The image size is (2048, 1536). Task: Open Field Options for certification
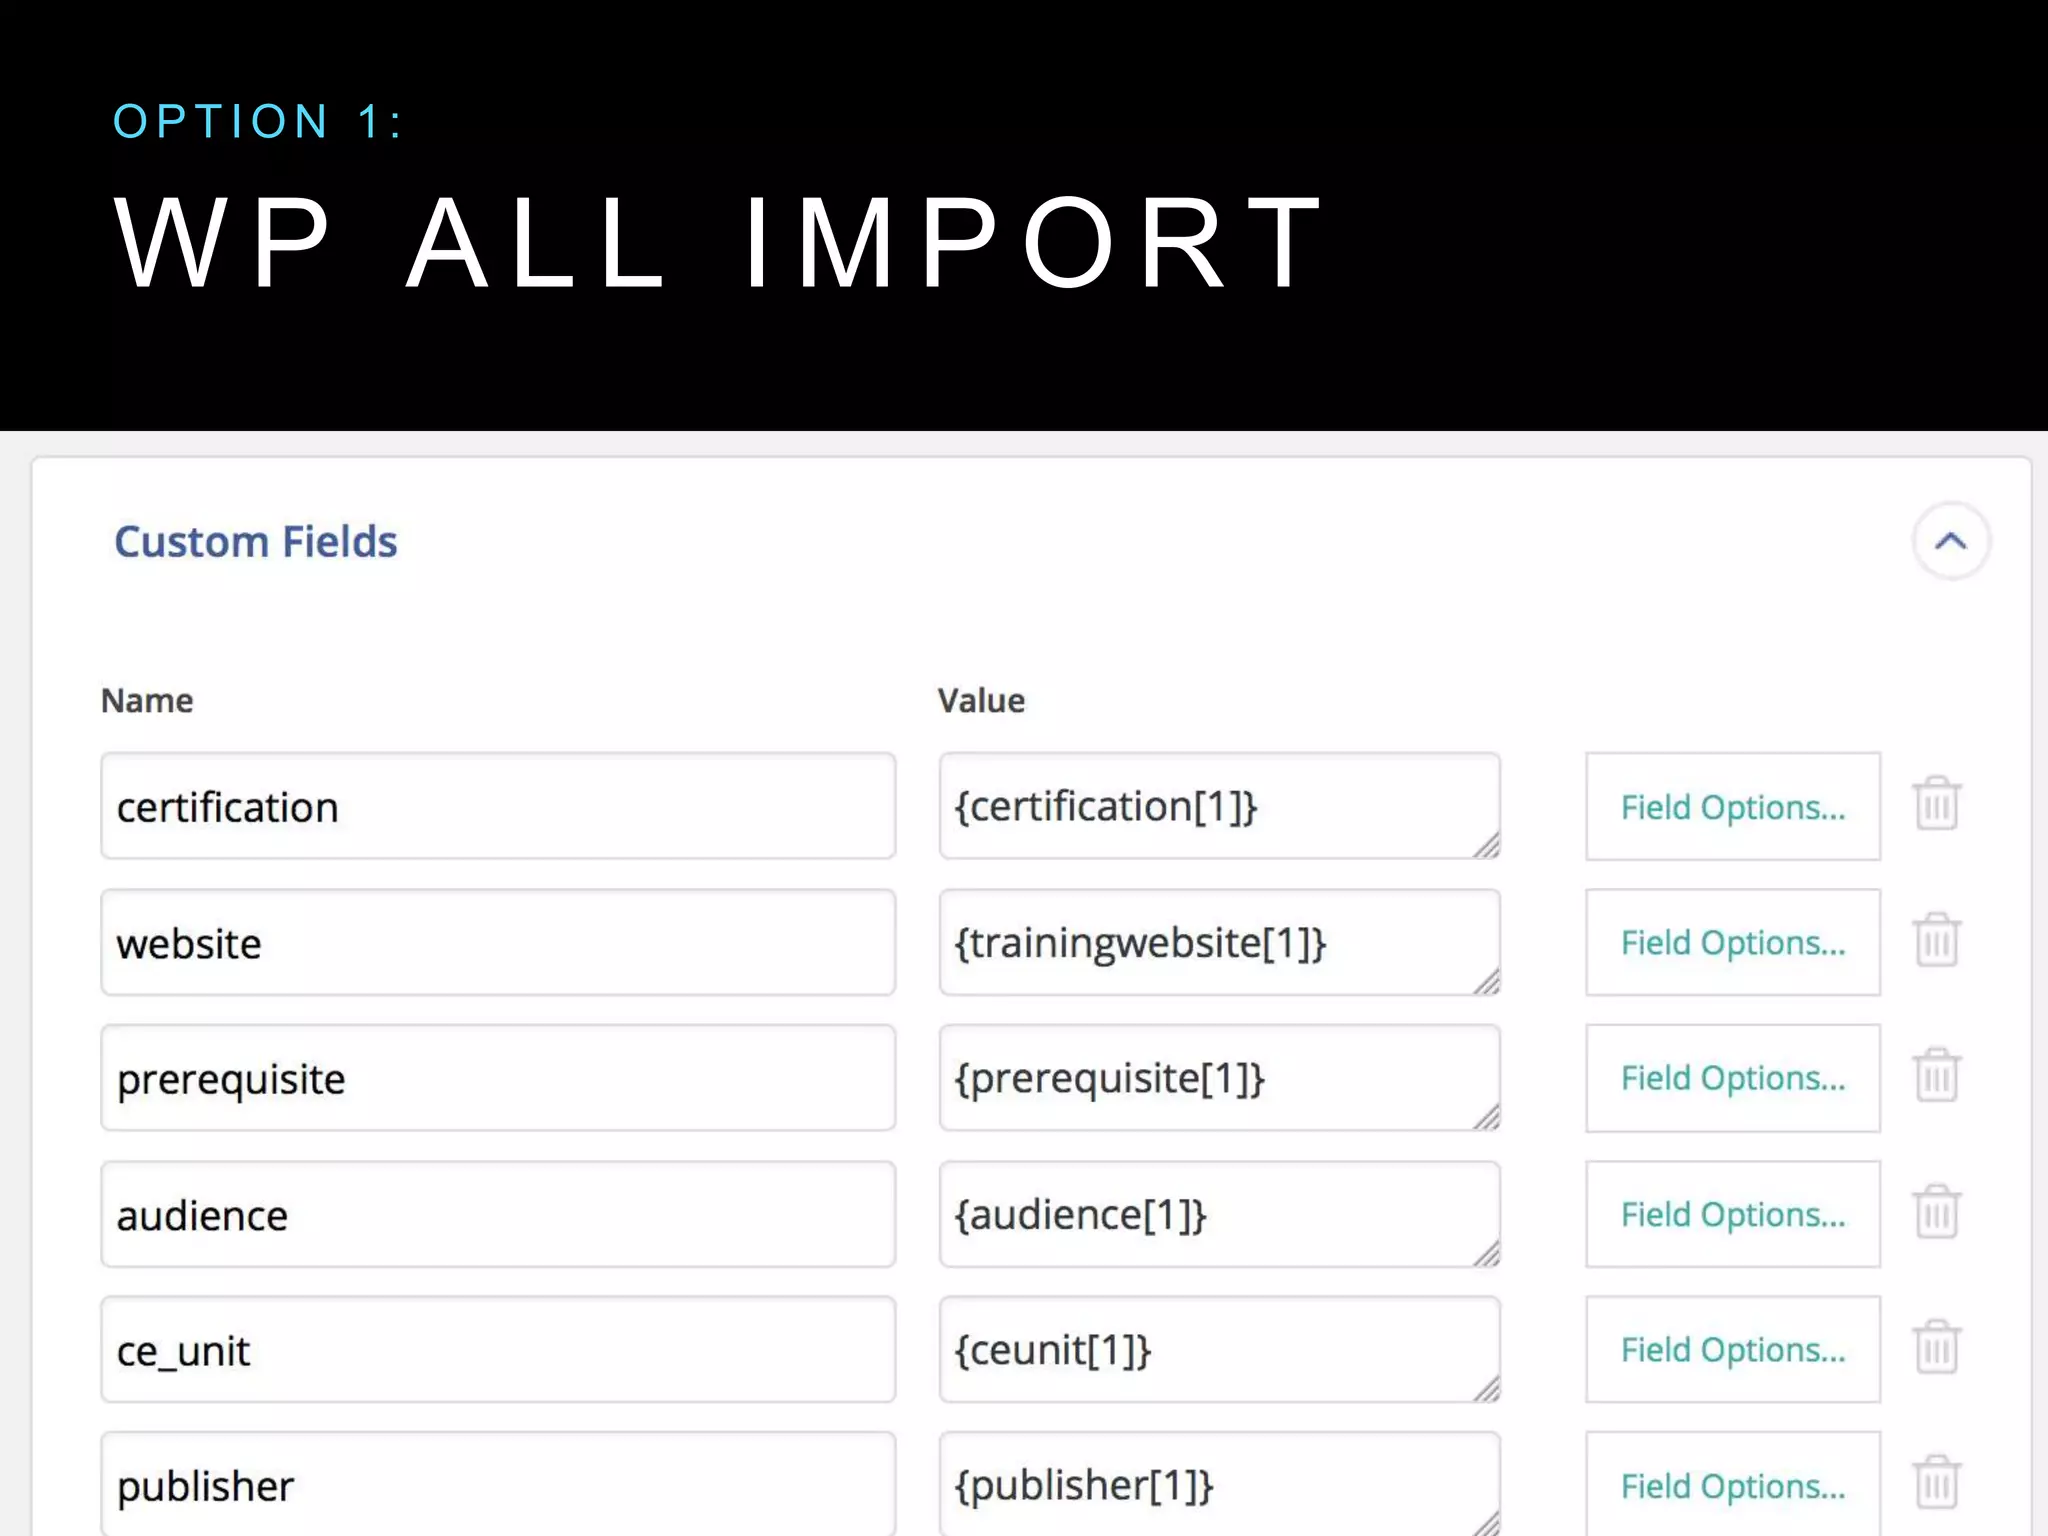click(1732, 807)
